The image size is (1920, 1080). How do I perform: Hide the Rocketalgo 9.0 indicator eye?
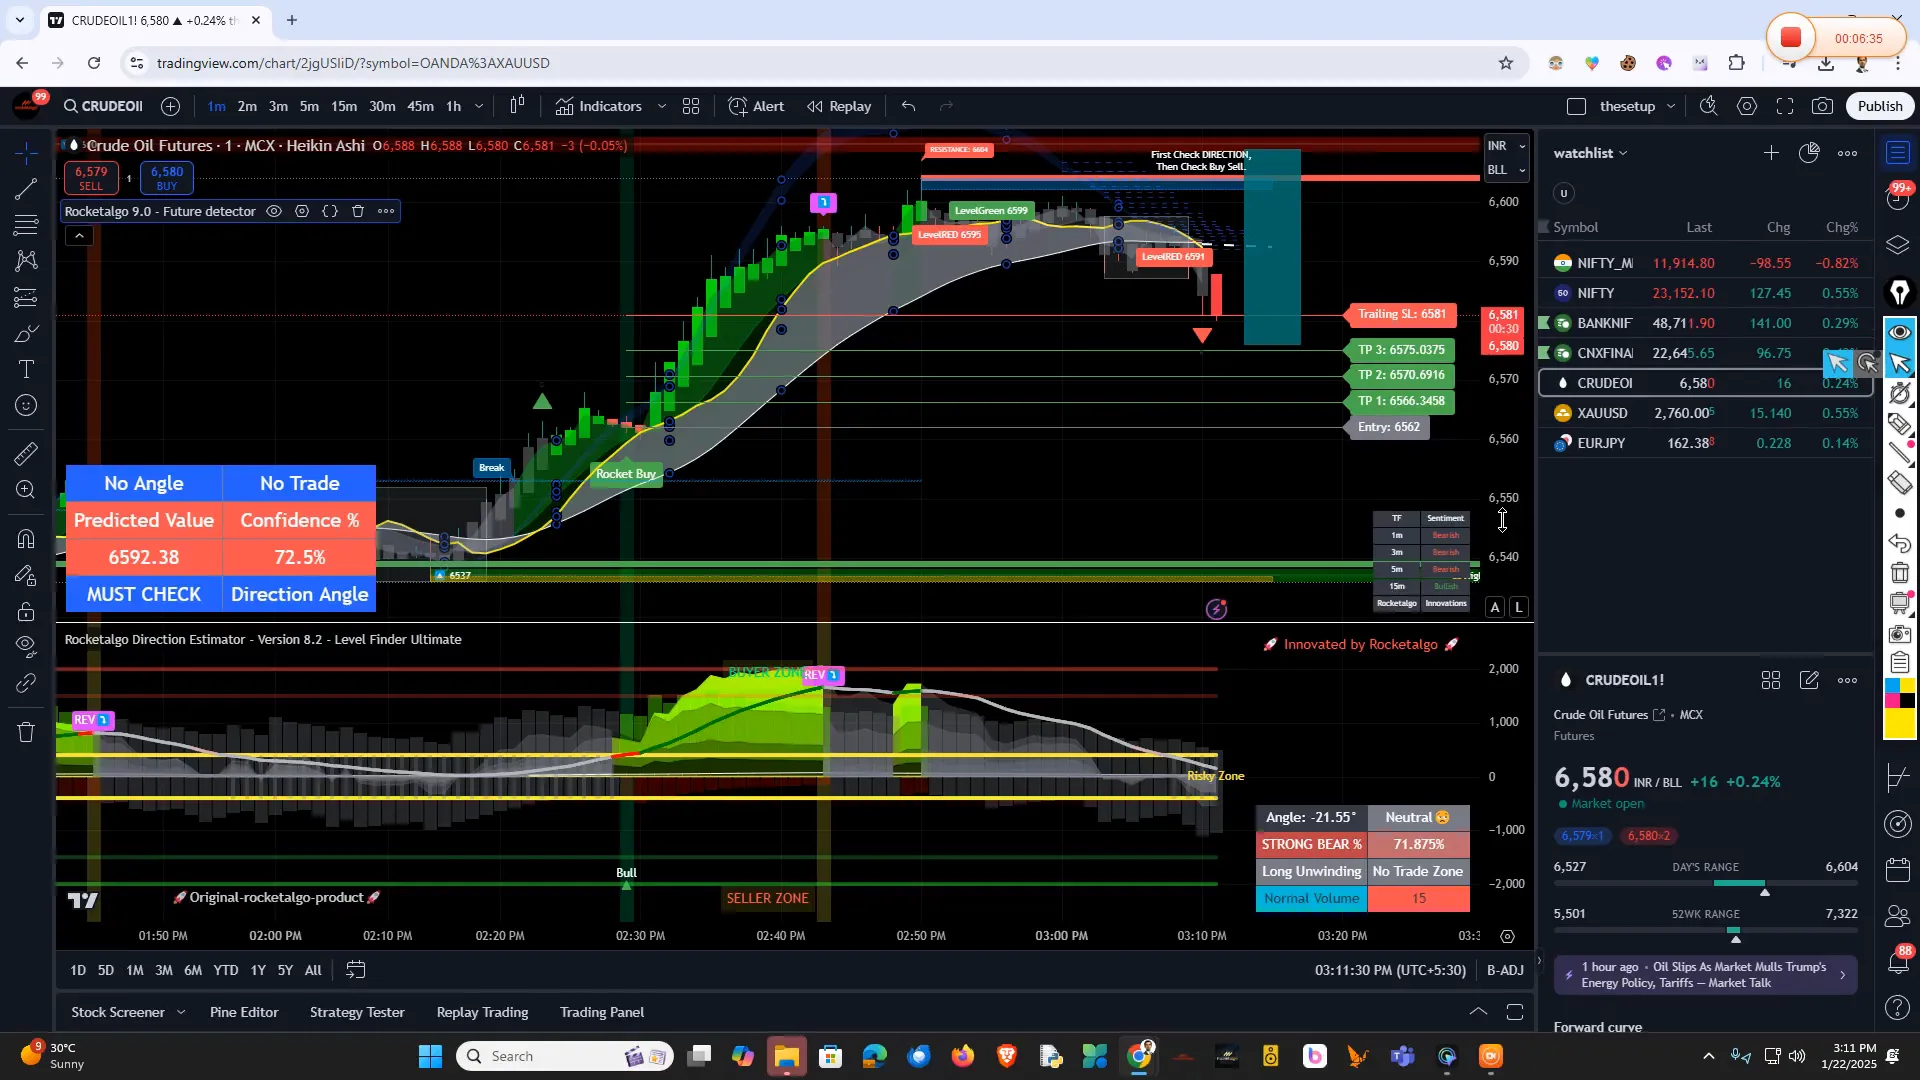[x=273, y=211]
